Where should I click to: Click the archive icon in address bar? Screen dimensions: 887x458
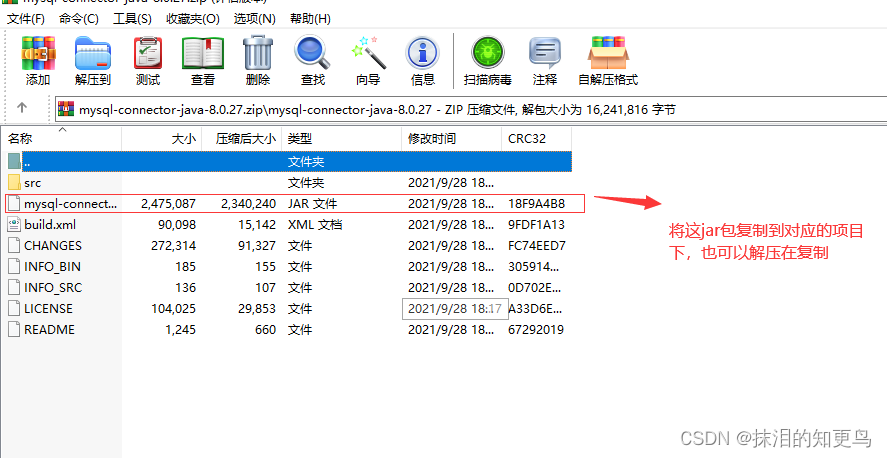(x=66, y=109)
